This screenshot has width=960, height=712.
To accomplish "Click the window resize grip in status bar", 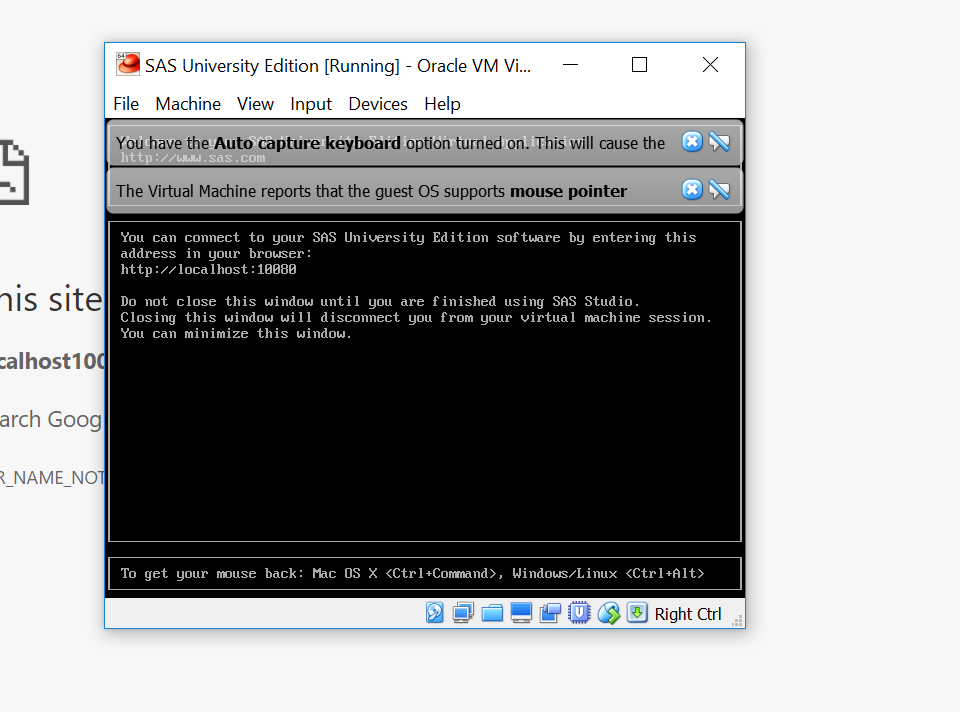I will (738, 621).
